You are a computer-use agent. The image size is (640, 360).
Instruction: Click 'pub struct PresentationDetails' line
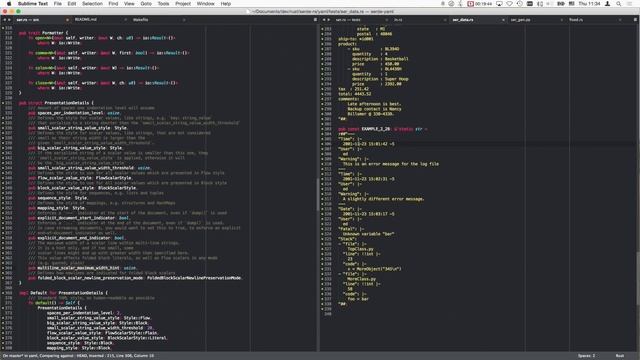pyautogui.click(x=56, y=103)
